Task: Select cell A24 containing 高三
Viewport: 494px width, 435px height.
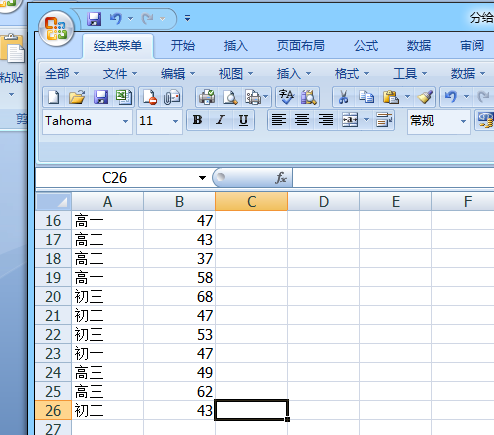Action: pos(107,372)
